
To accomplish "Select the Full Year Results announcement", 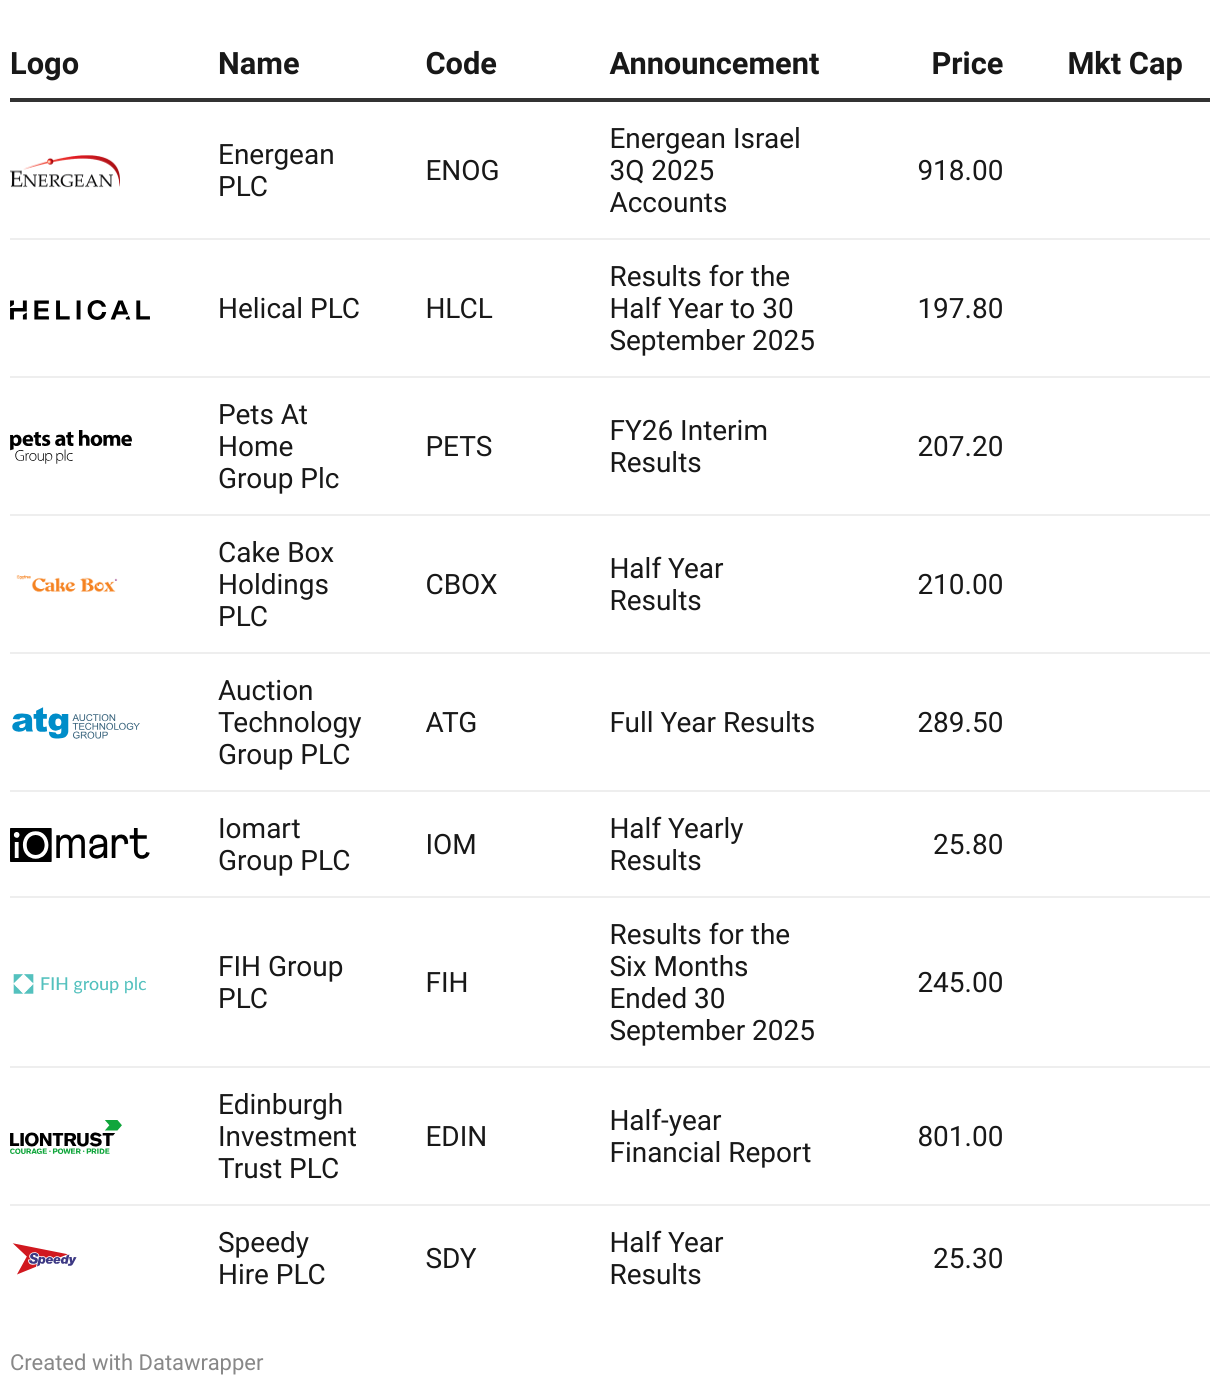I will (x=712, y=723).
